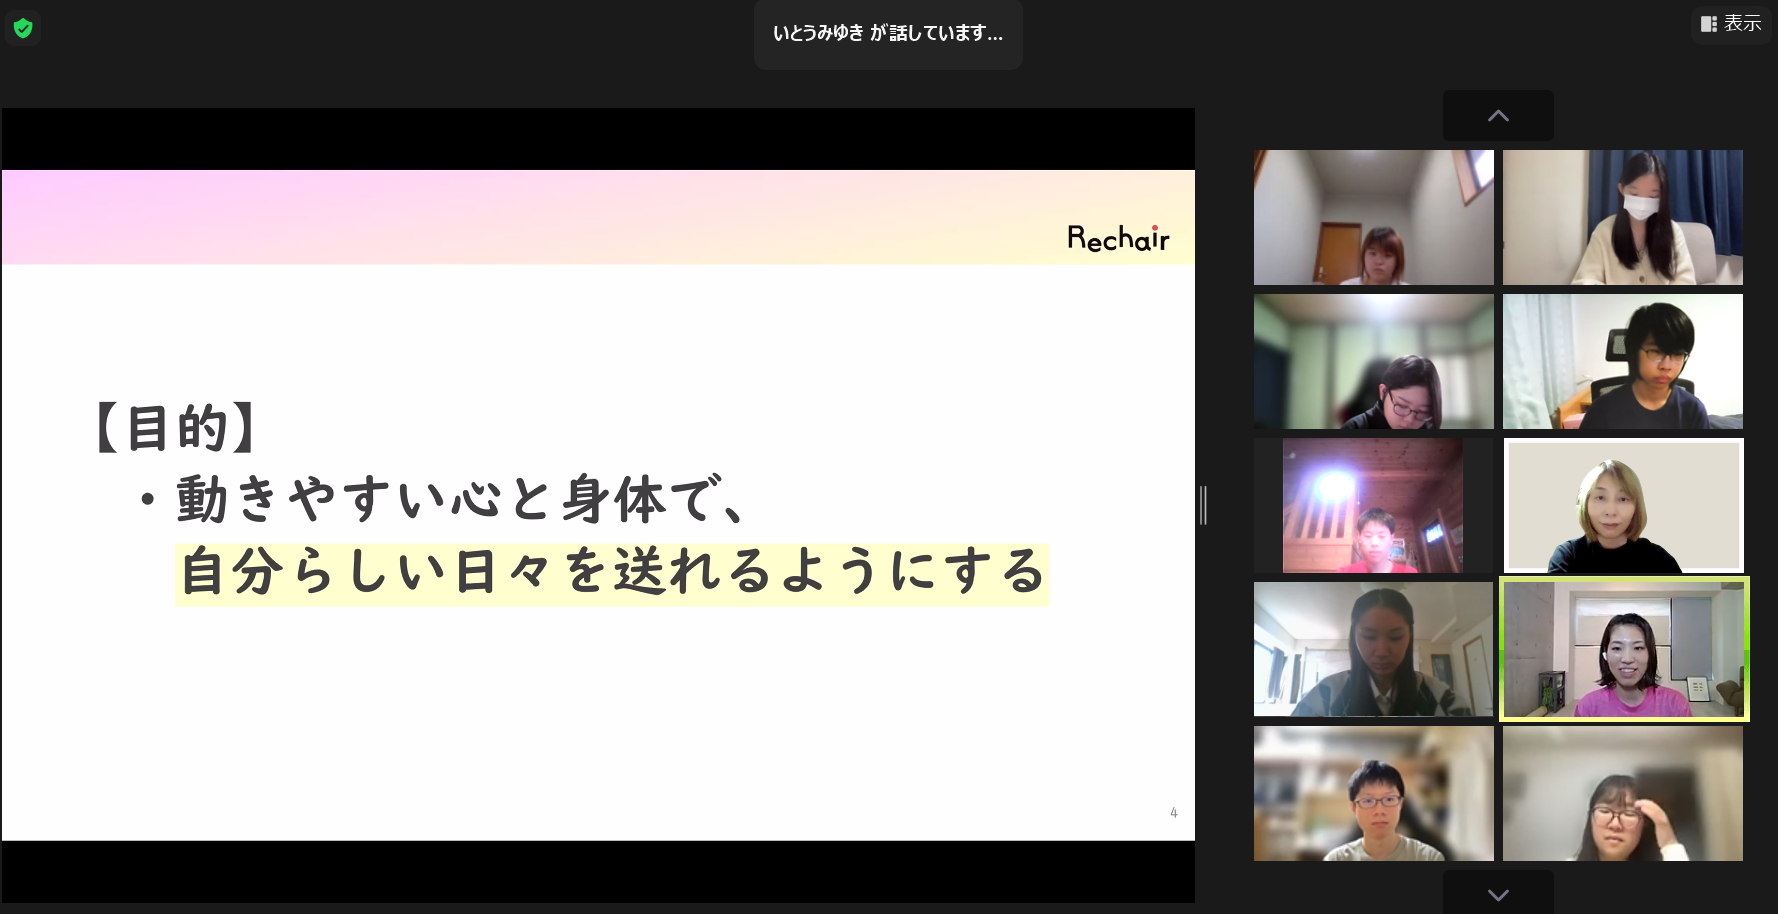Show more participants with the down chevron
The image size is (1778, 914).
coord(1498,893)
